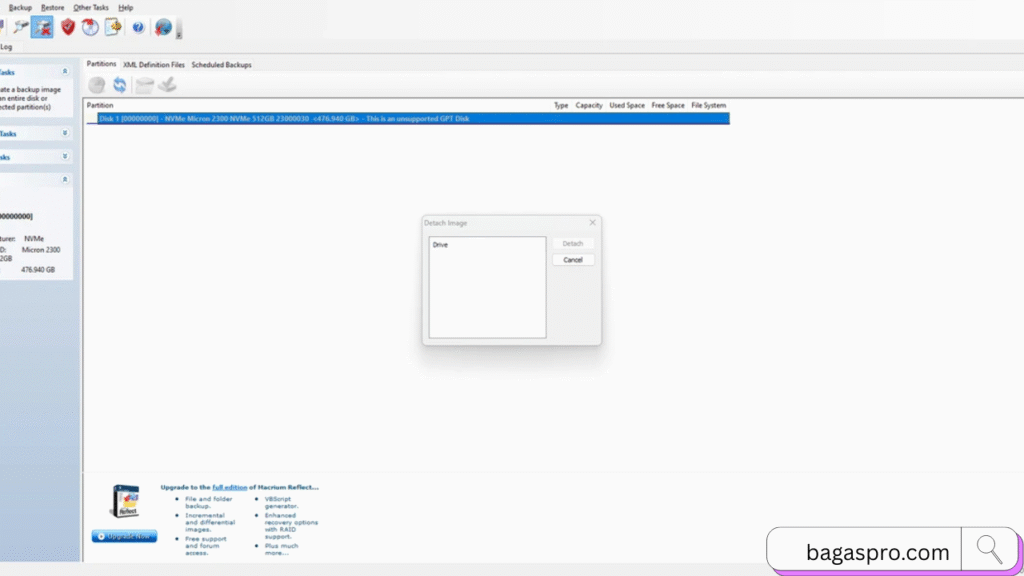This screenshot has height=576, width=1024.
Task: Open Macrium Image Guardian shield icon
Action: tap(66, 27)
